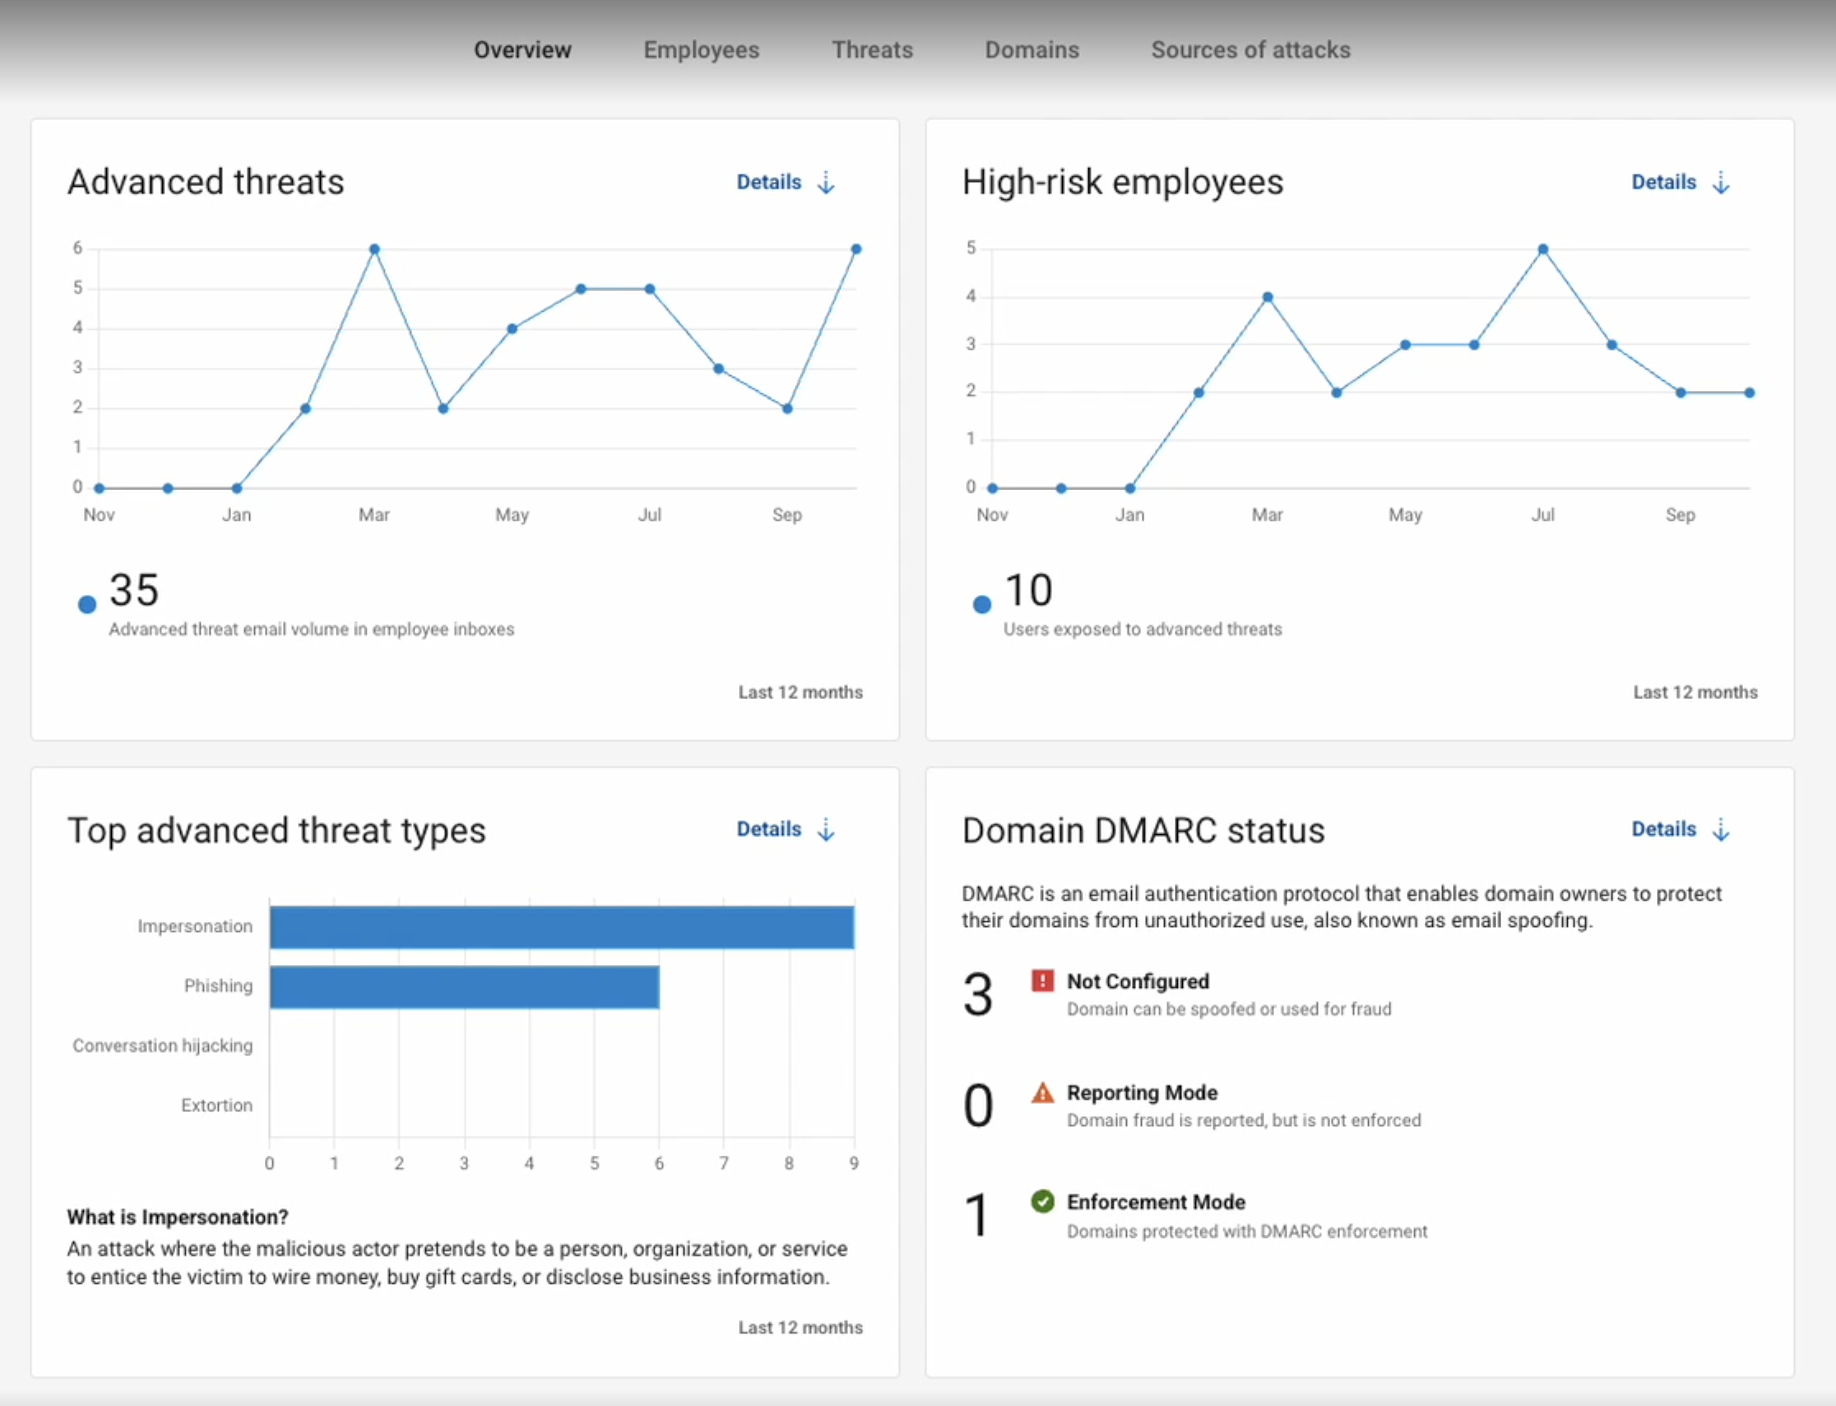Select the March peak data point on Advanced threats
This screenshot has width=1836, height=1406.
tap(375, 248)
